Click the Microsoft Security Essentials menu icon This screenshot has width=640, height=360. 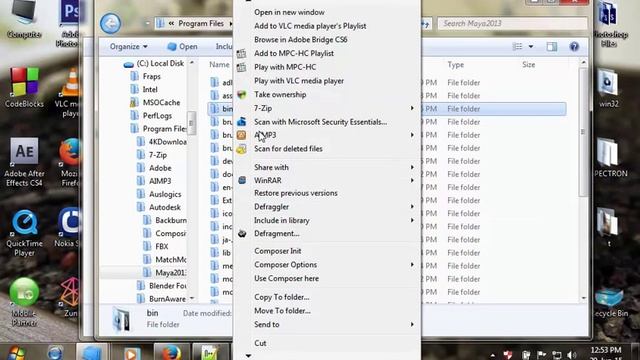click(242, 122)
